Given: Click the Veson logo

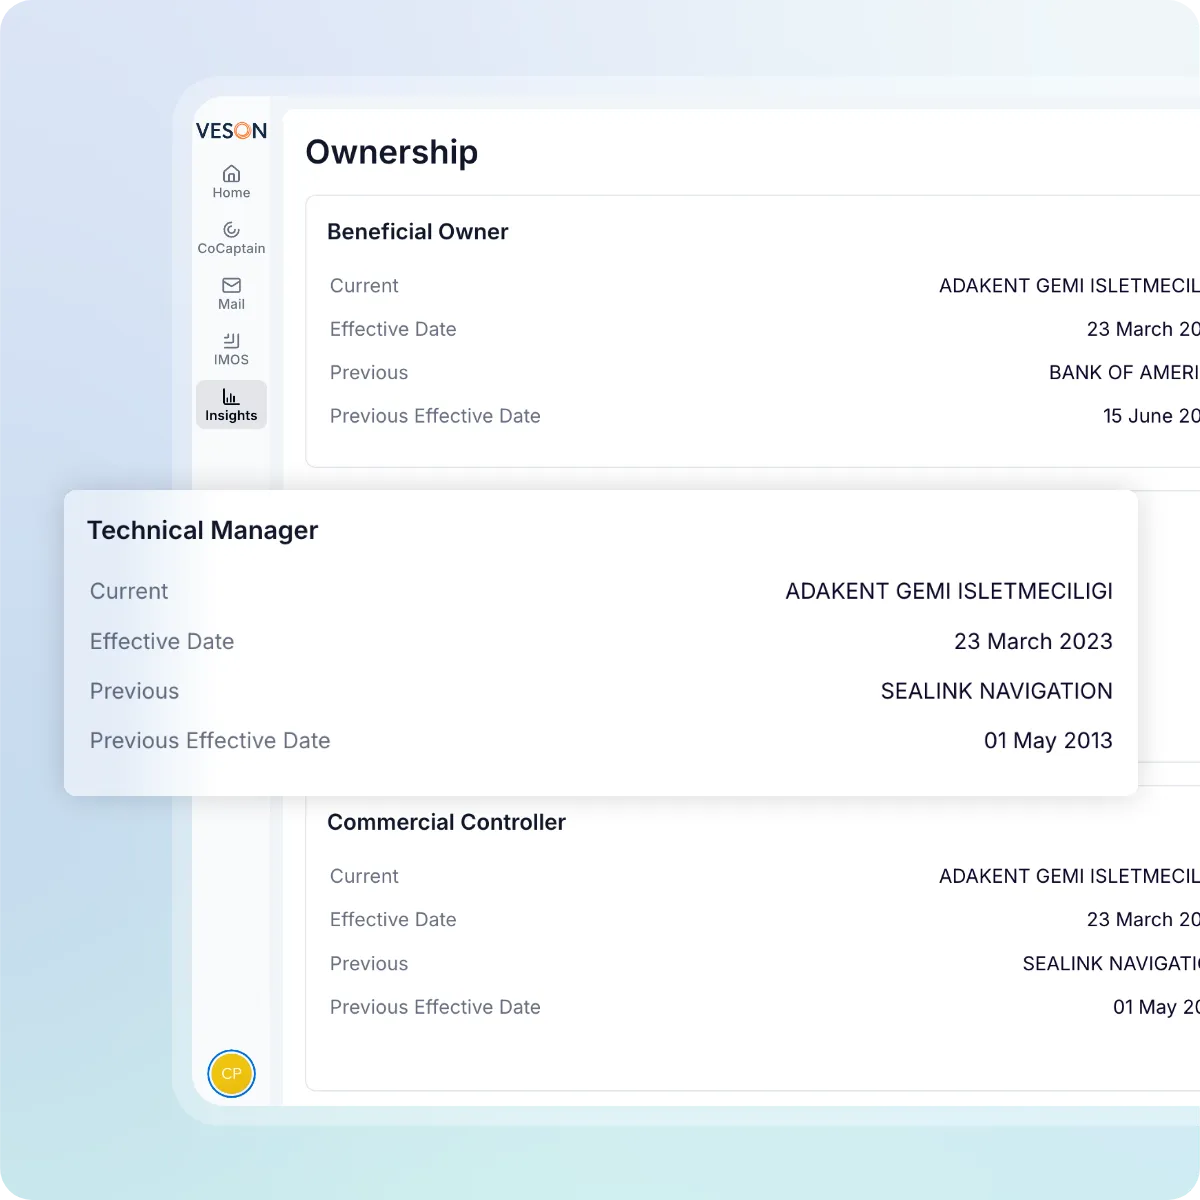Looking at the screenshot, I should (231, 131).
